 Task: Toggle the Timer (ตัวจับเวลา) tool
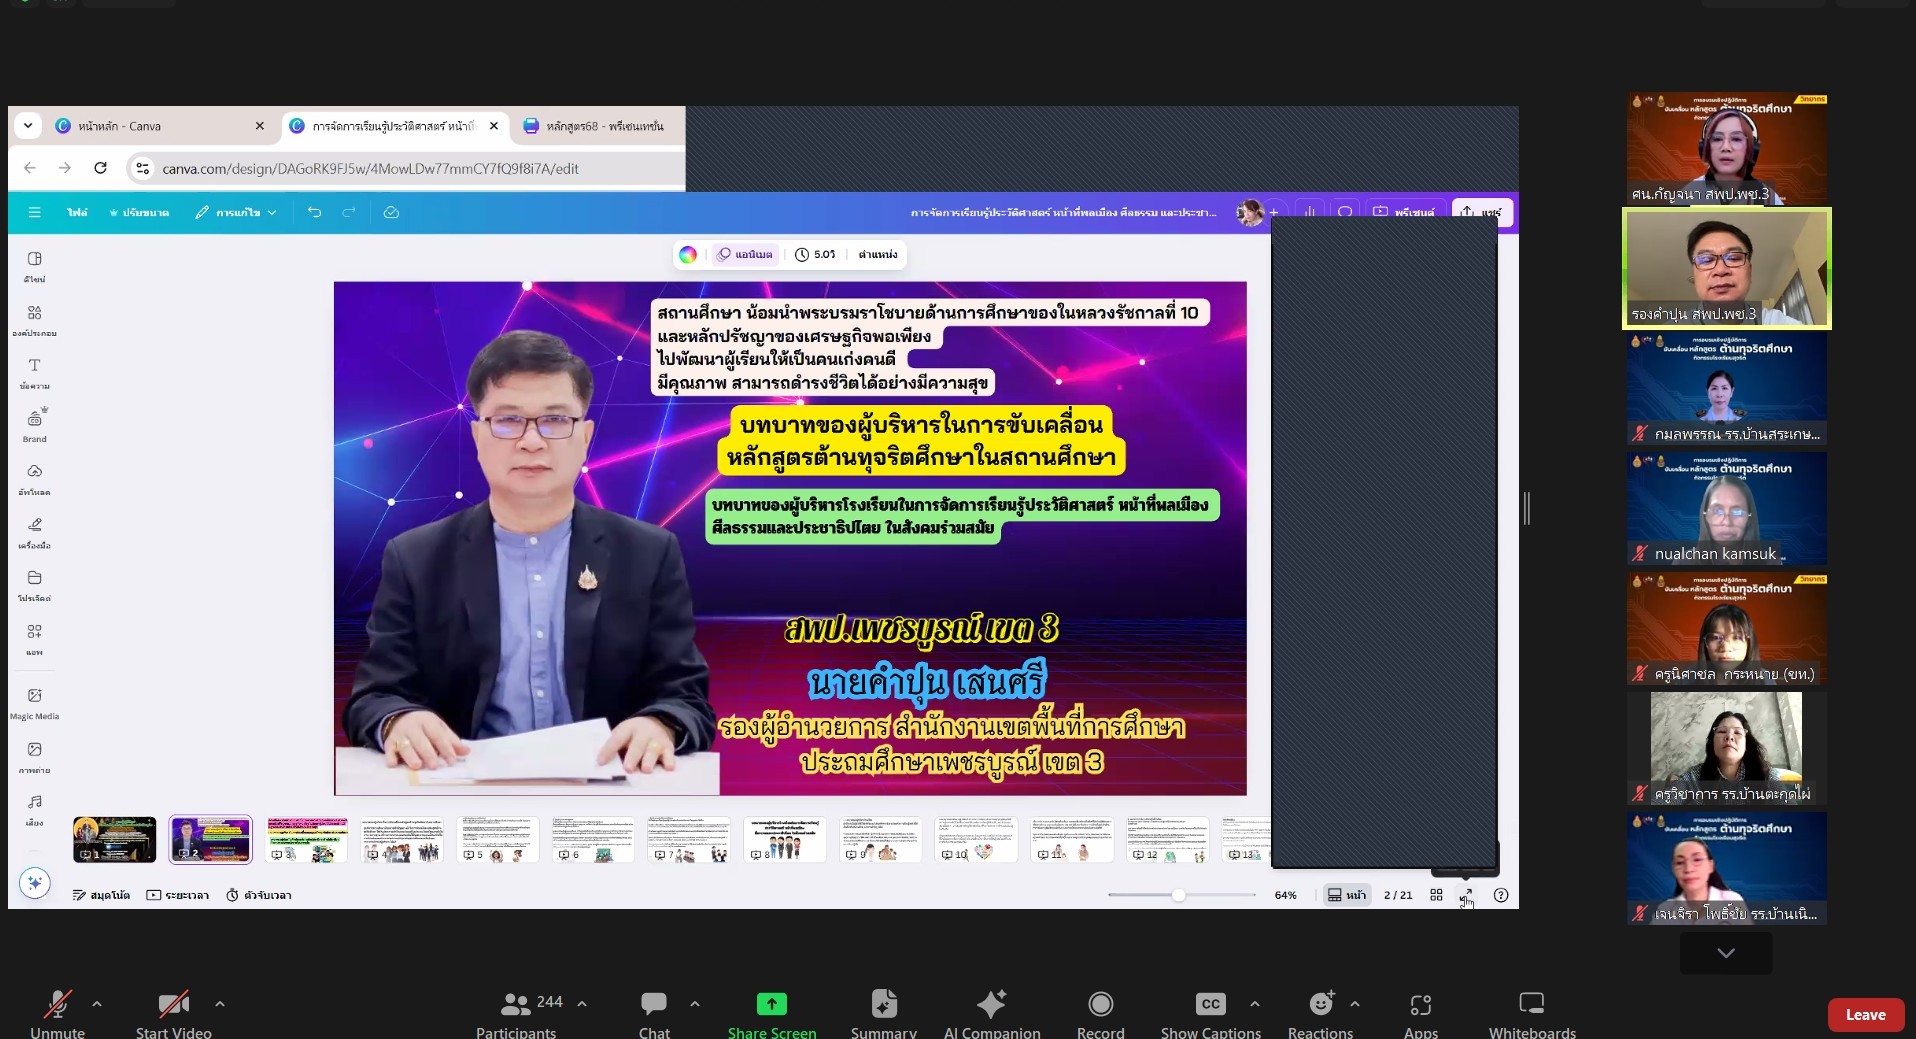click(259, 895)
